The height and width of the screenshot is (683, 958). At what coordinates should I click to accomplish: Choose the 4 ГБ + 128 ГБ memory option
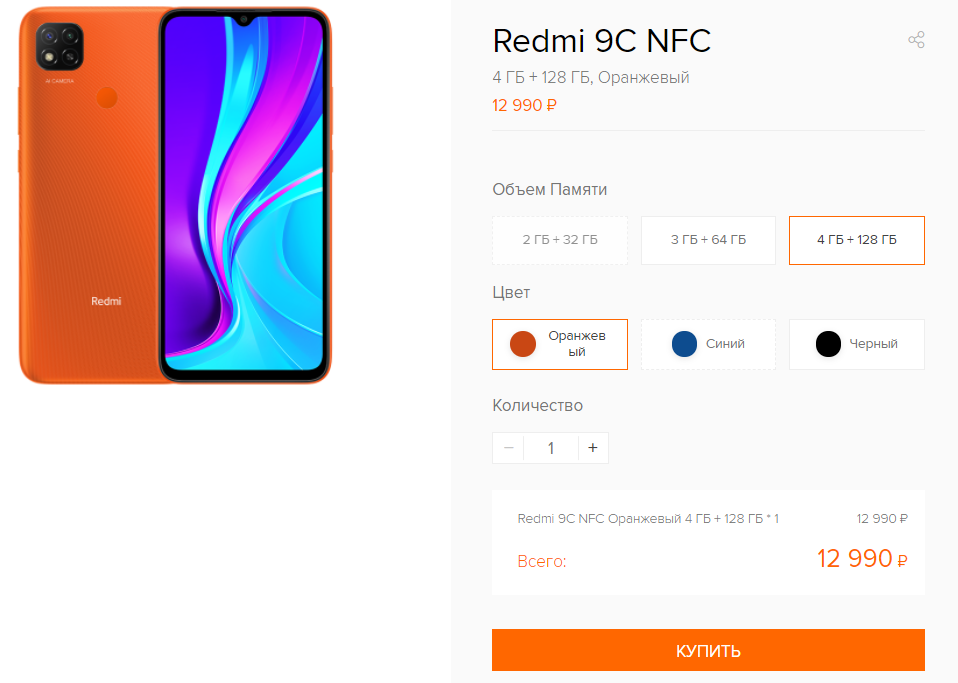tap(856, 240)
